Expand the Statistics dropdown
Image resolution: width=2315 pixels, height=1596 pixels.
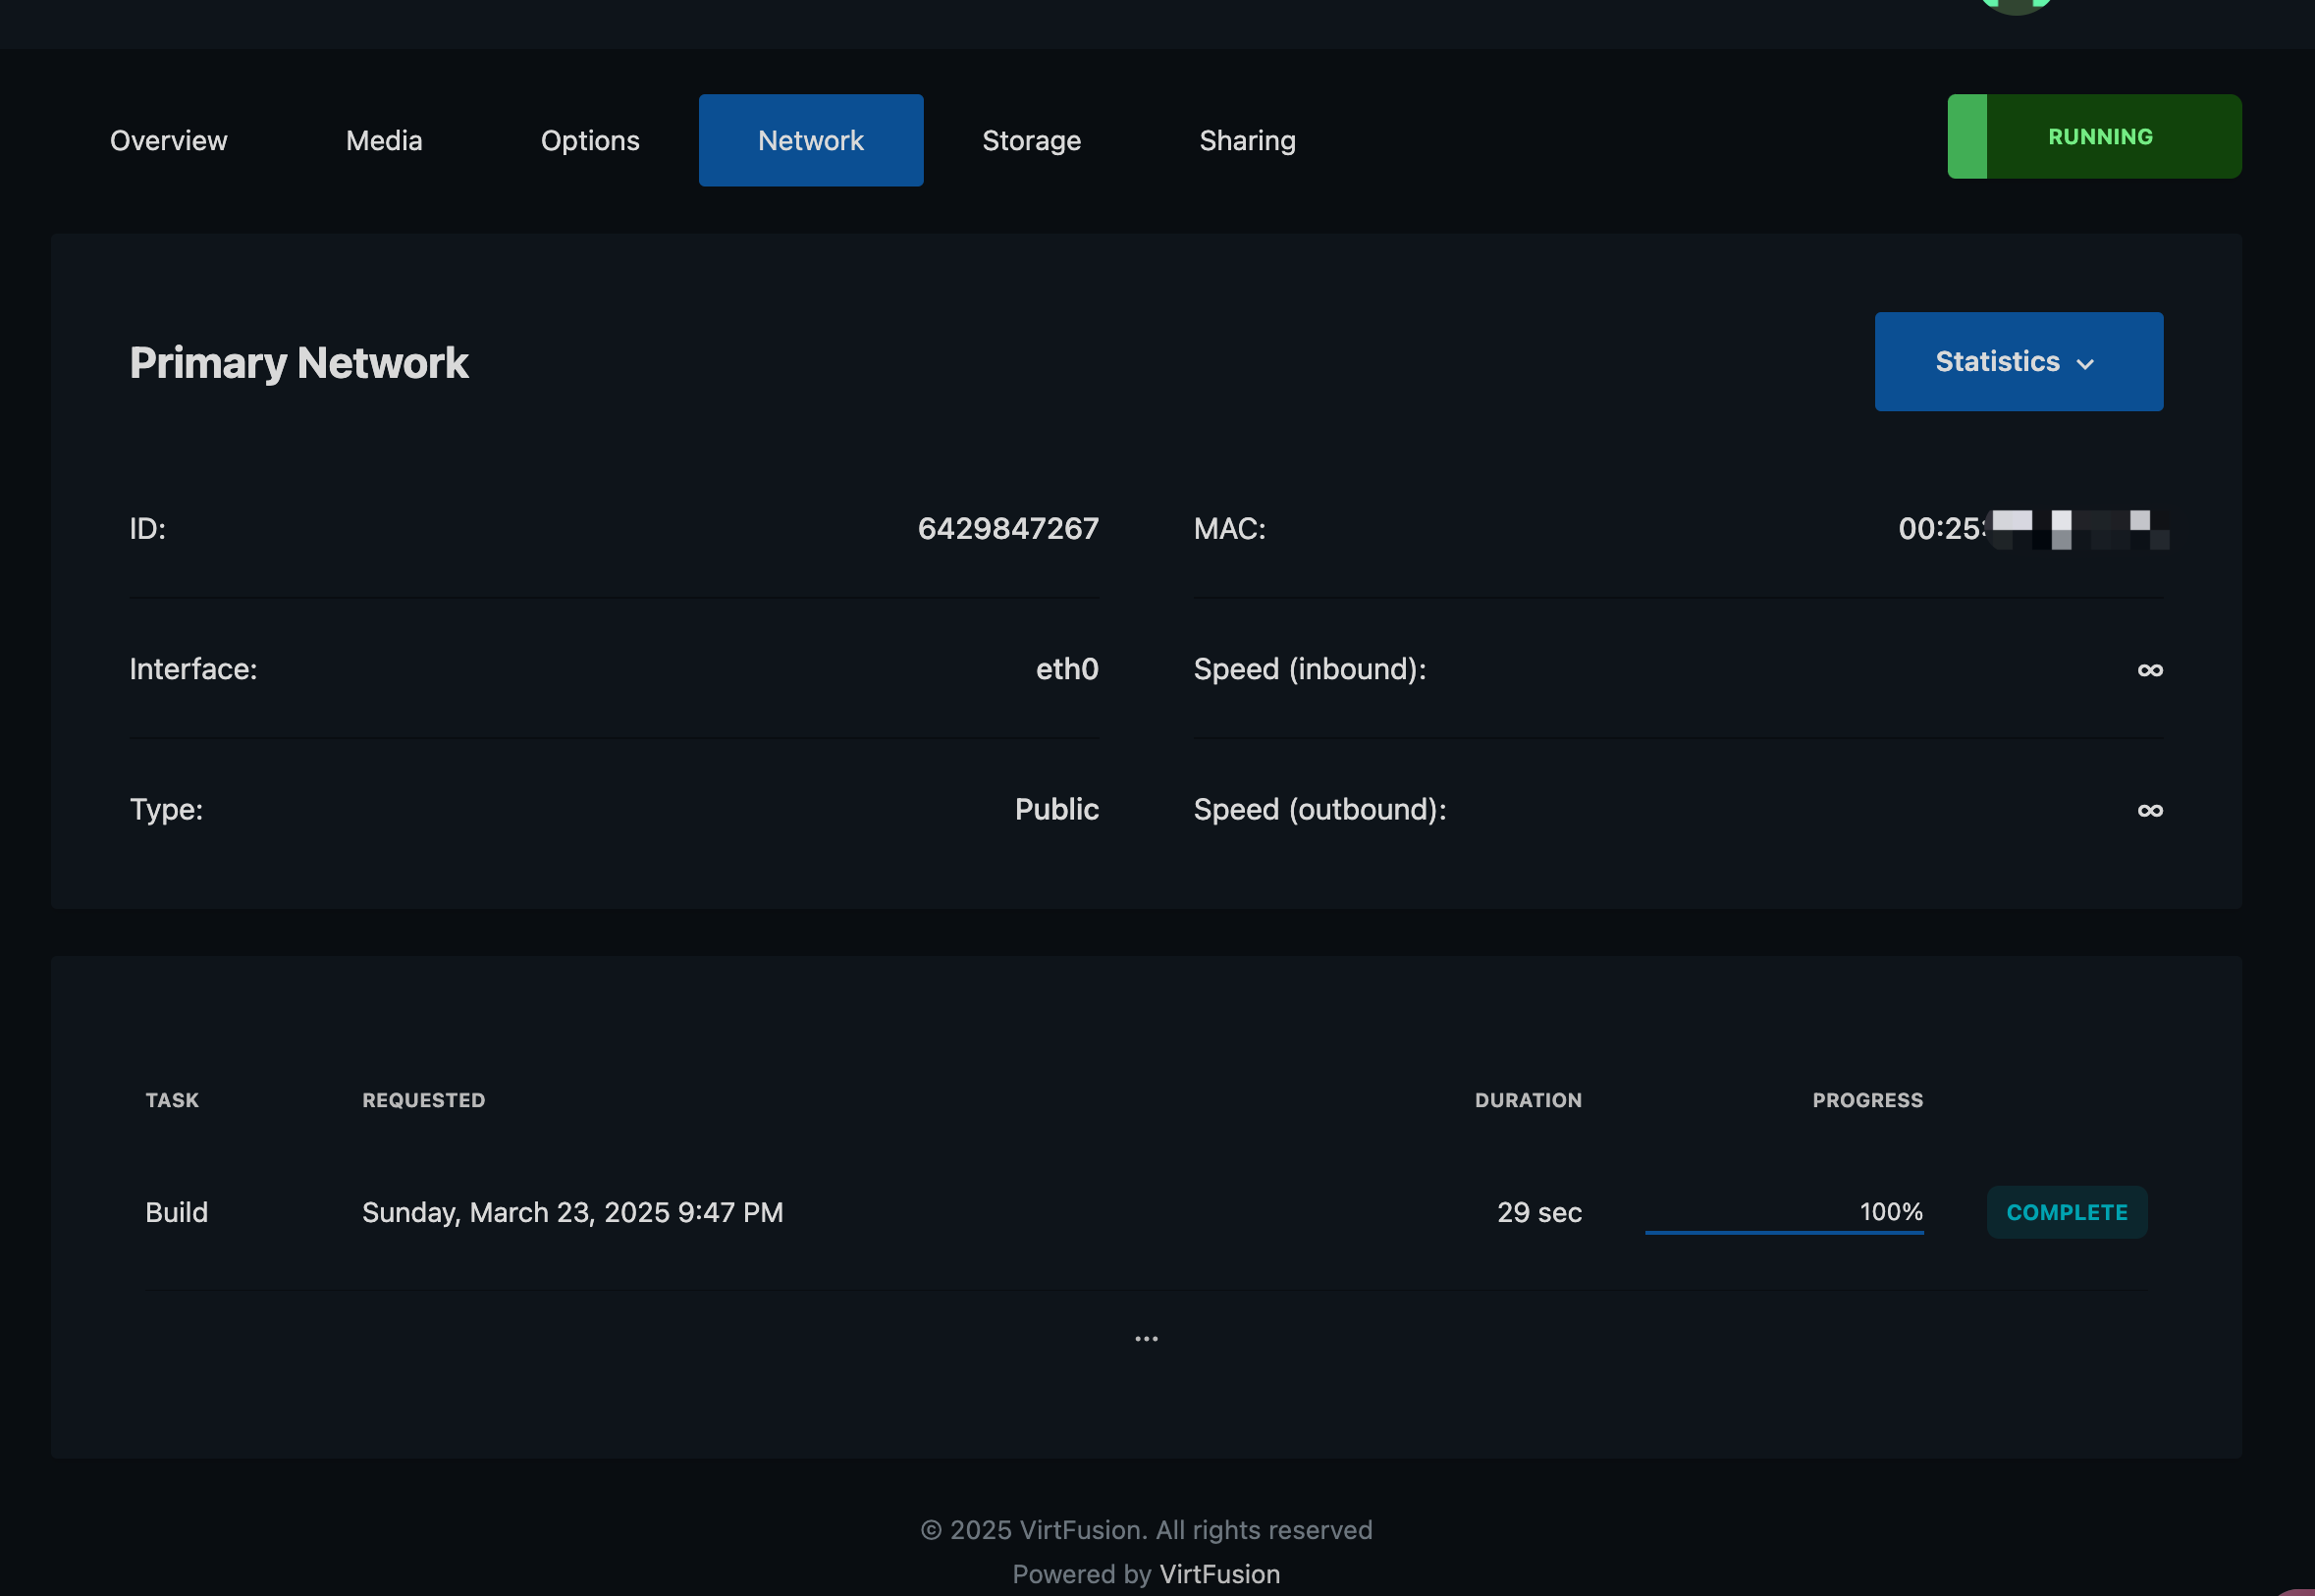2018,362
